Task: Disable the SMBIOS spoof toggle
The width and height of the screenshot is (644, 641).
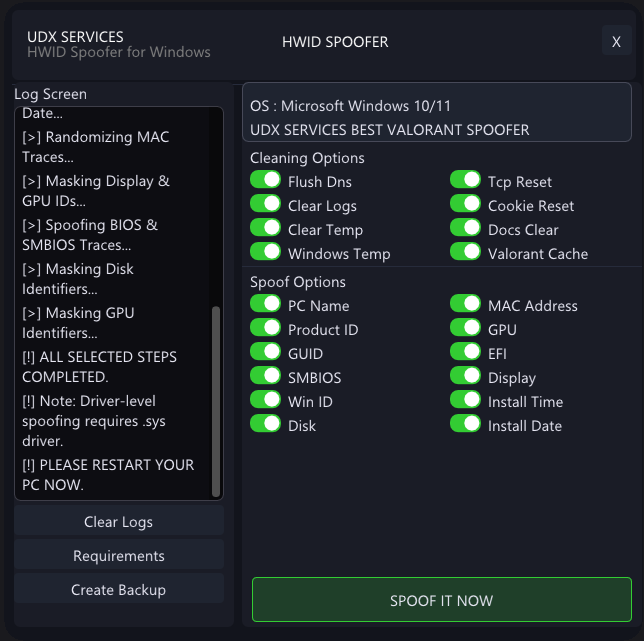Action: (265, 377)
